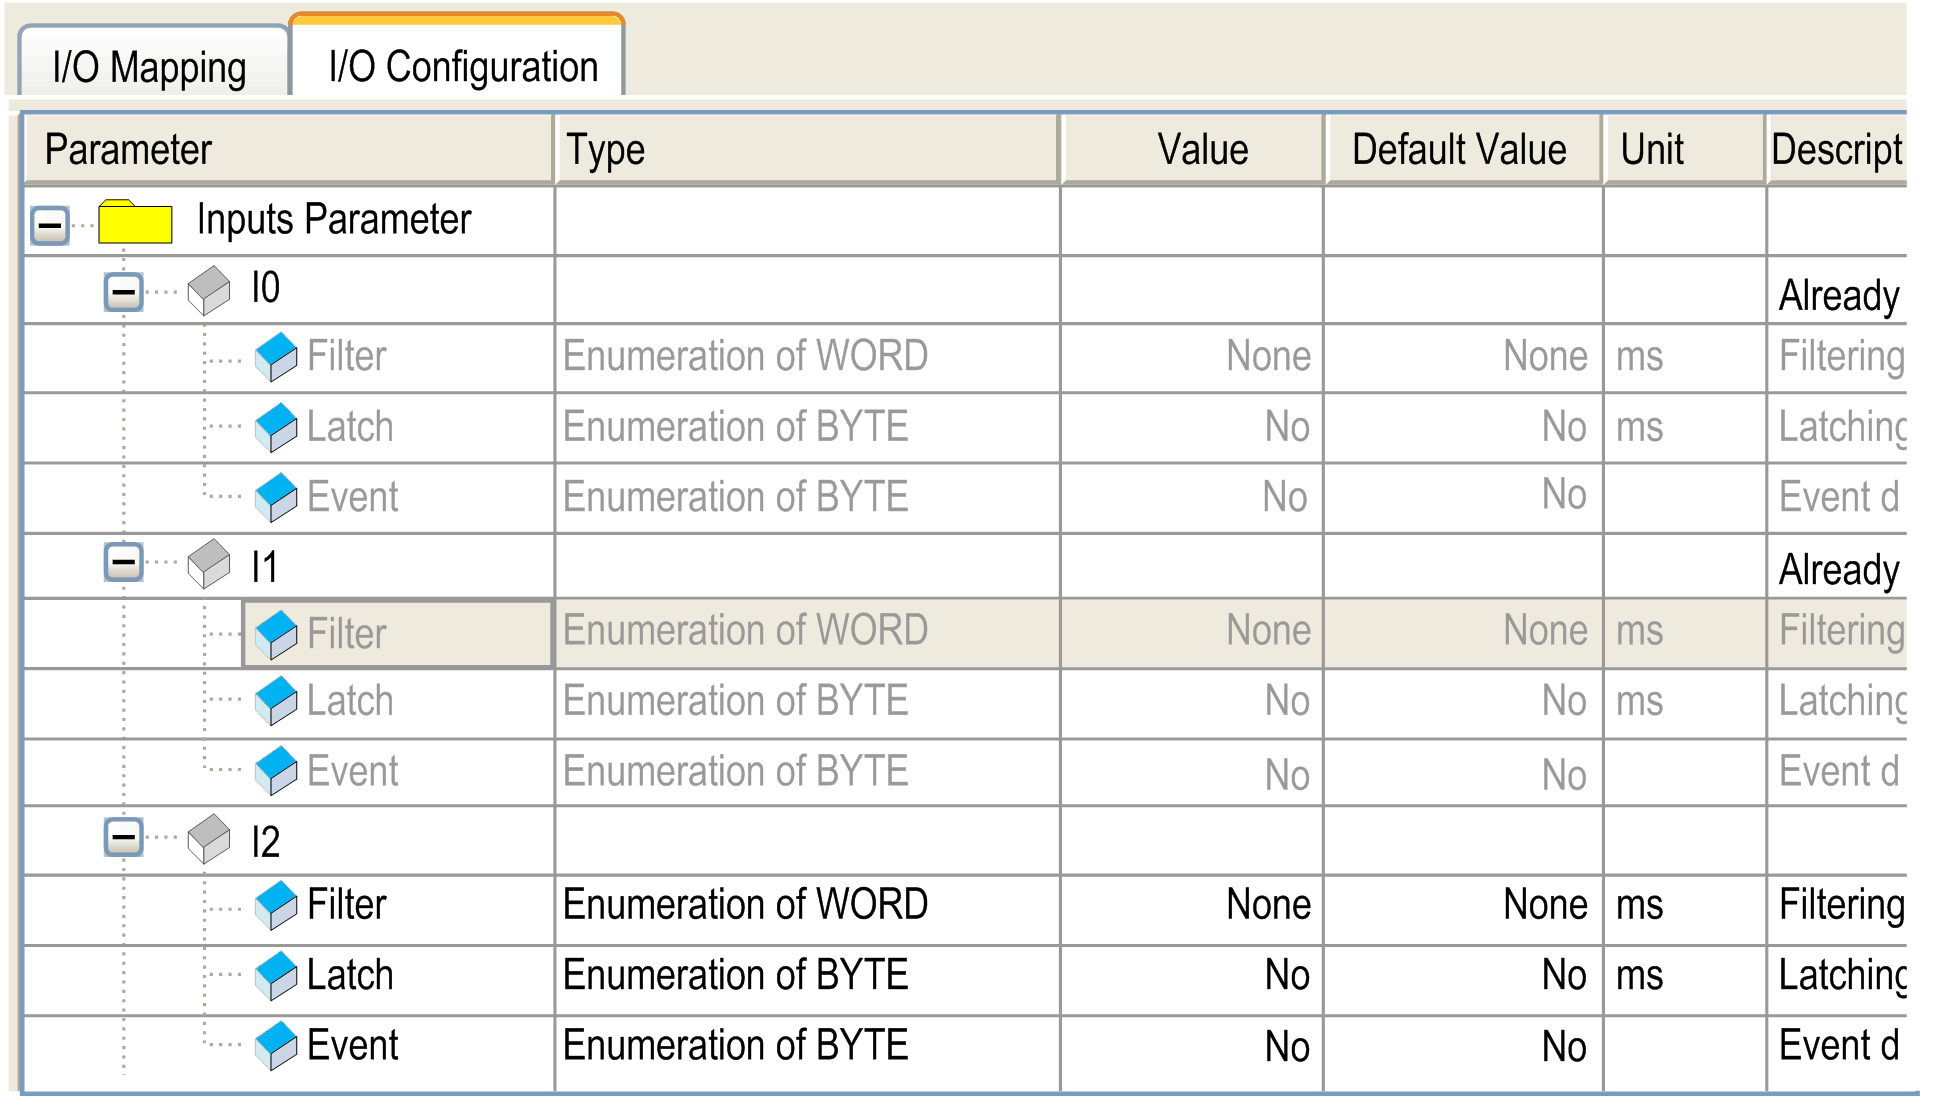
Task: Click the gray cube icon for I1
Action: point(209,564)
